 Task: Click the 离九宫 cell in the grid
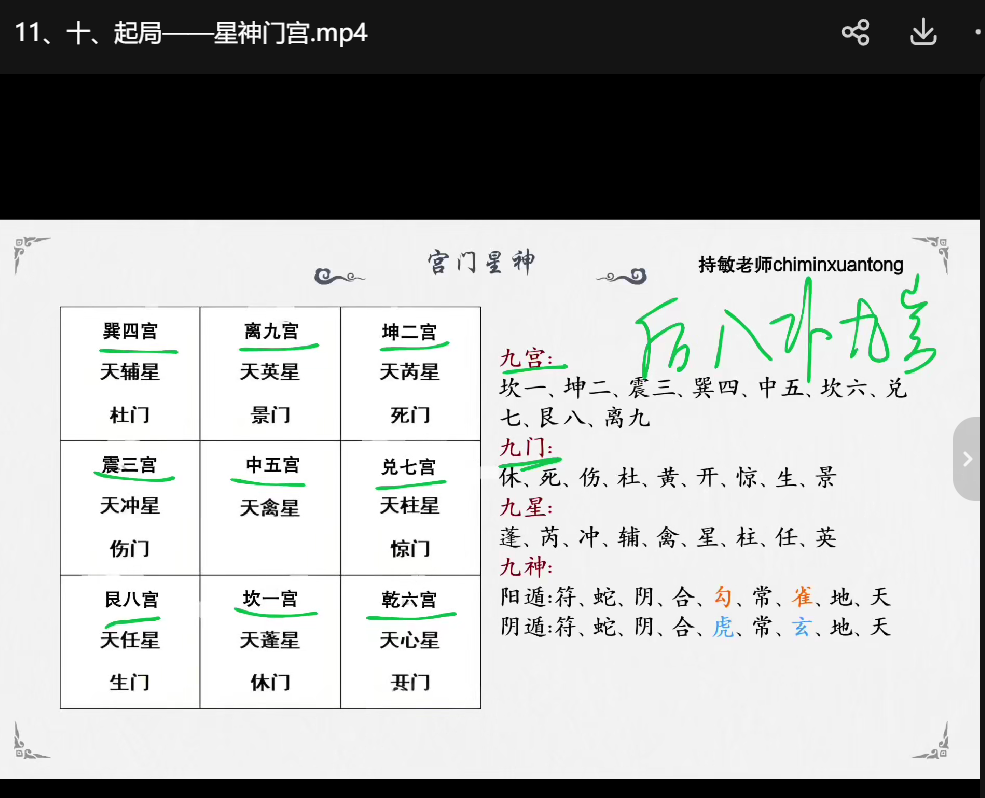point(270,373)
